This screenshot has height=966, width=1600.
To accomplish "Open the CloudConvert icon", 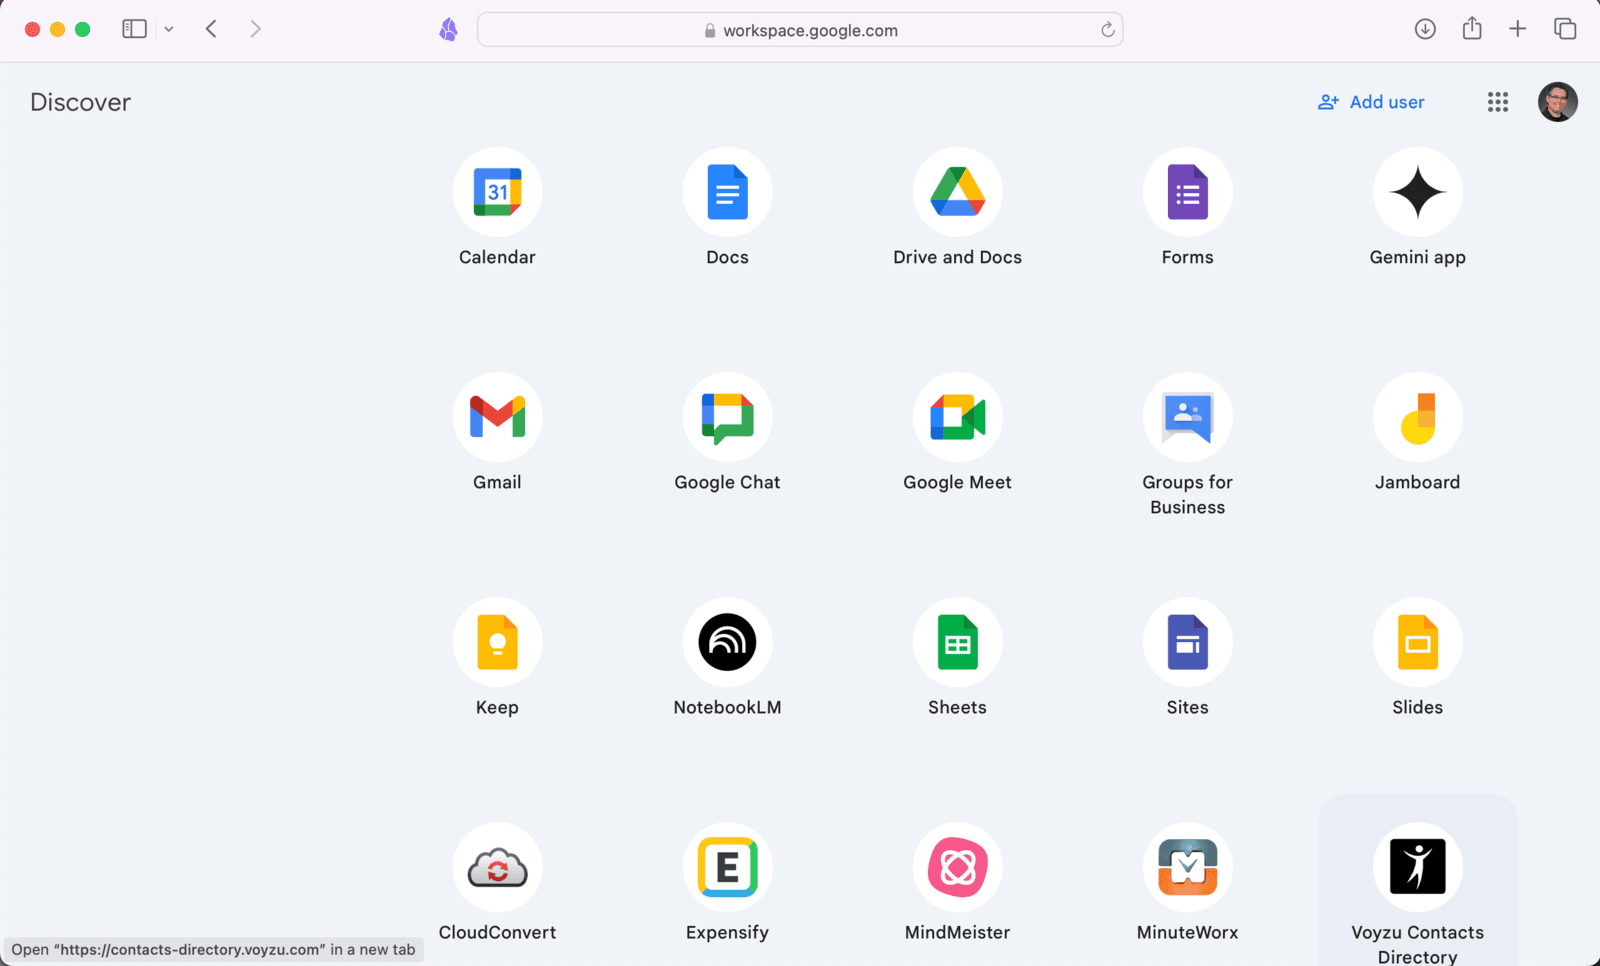I will point(497,867).
